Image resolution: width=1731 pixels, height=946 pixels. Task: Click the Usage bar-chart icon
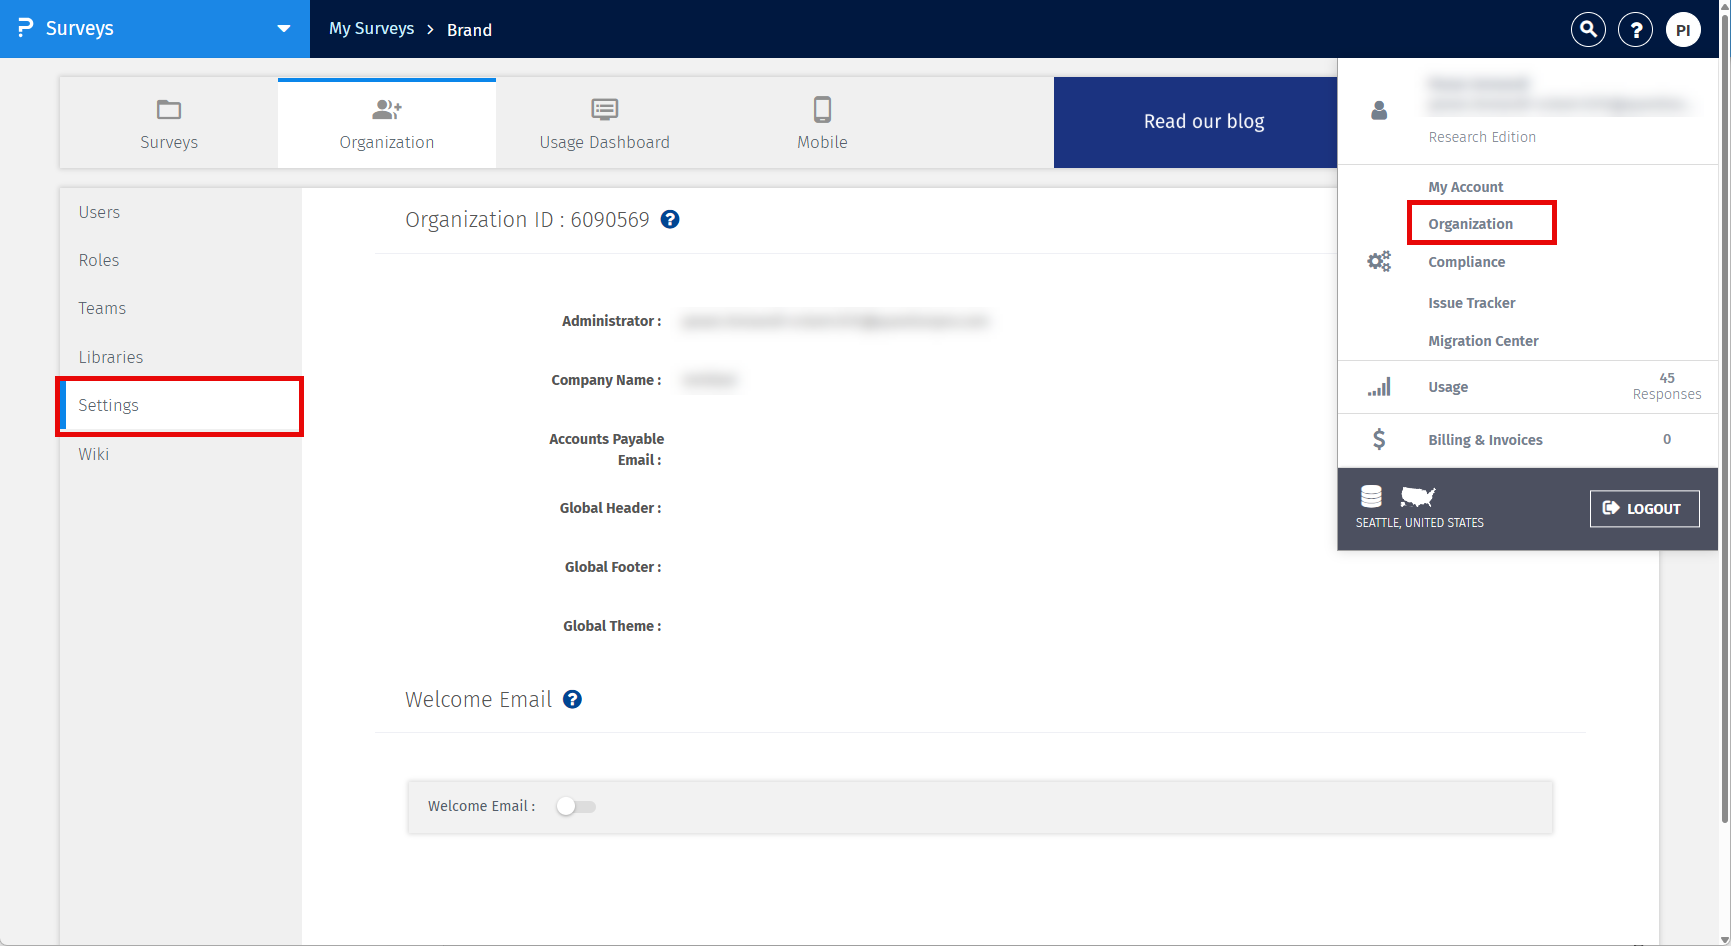1380,386
